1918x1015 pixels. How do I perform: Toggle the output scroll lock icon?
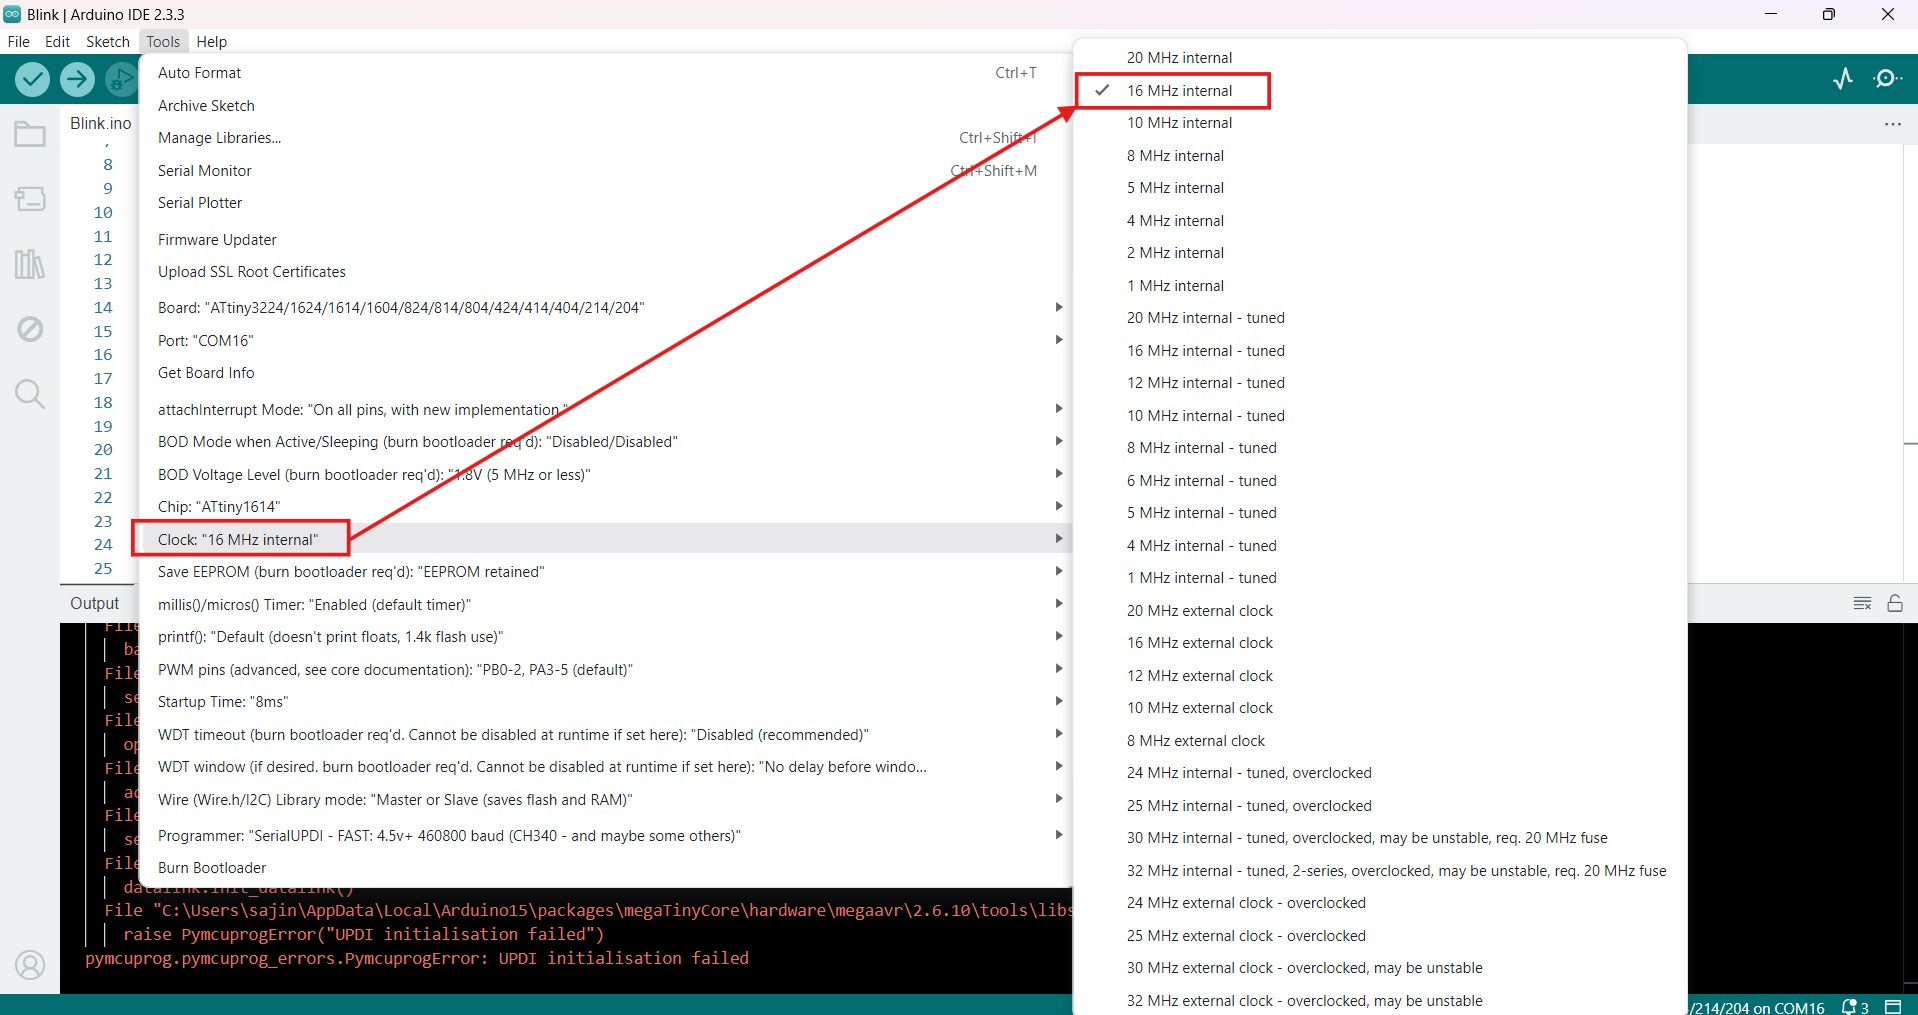(x=1895, y=603)
